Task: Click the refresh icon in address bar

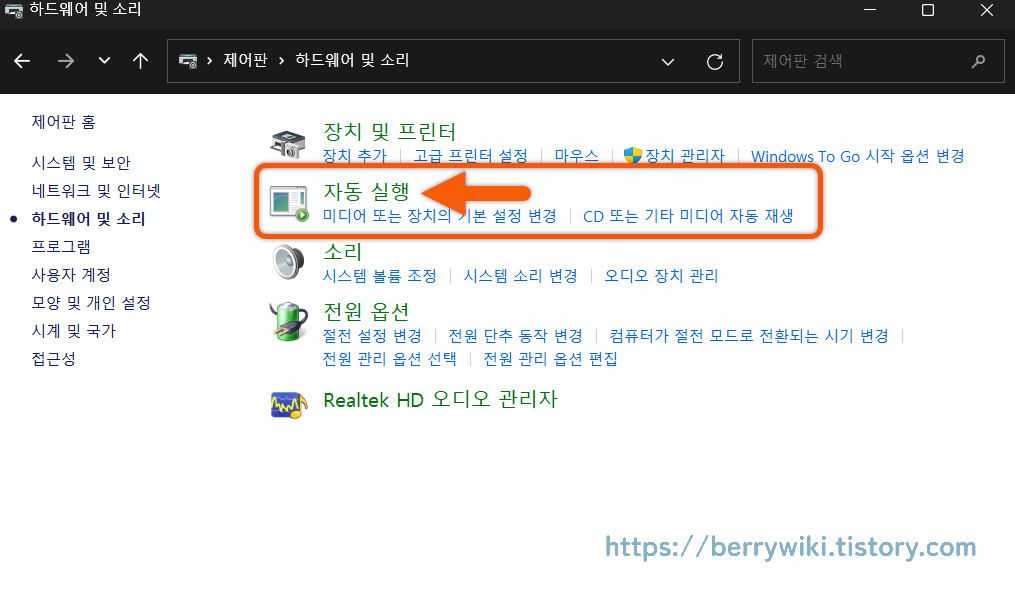Action: coord(715,61)
